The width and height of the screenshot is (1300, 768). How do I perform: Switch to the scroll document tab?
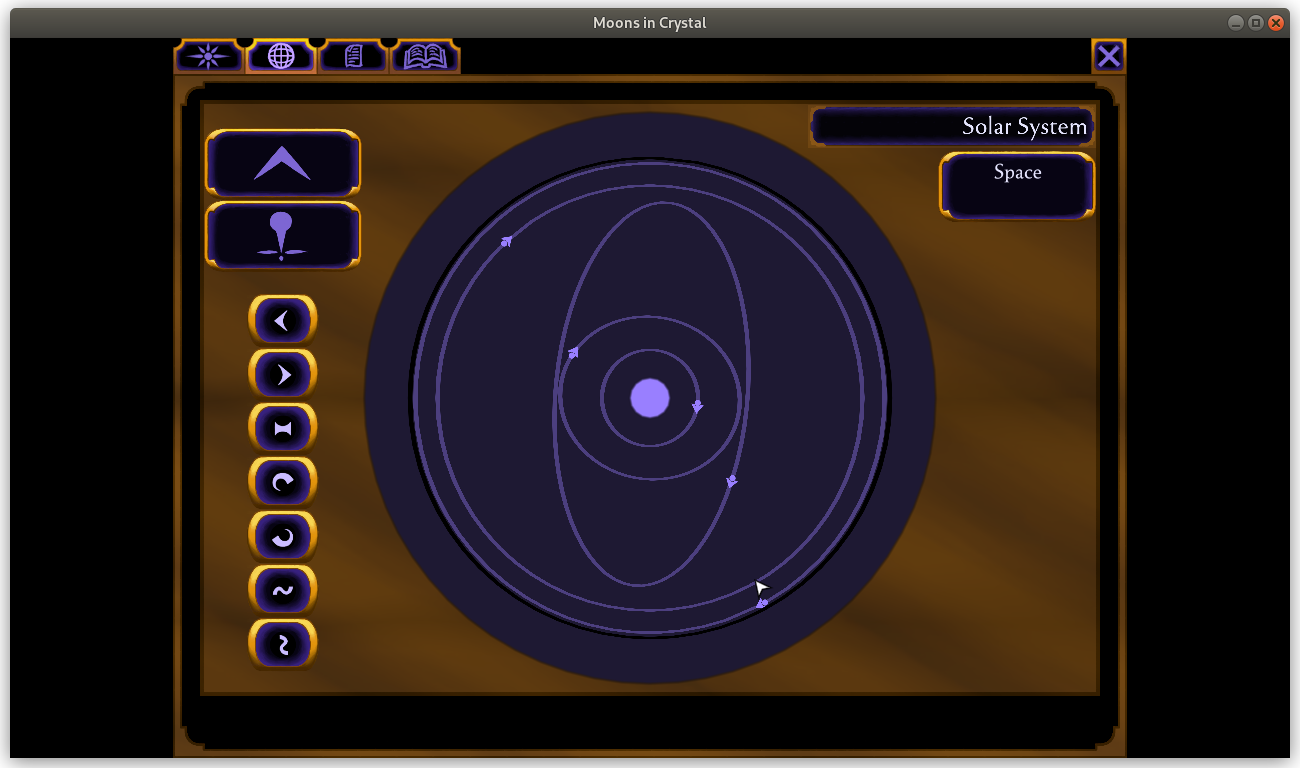click(x=353, y=56)
